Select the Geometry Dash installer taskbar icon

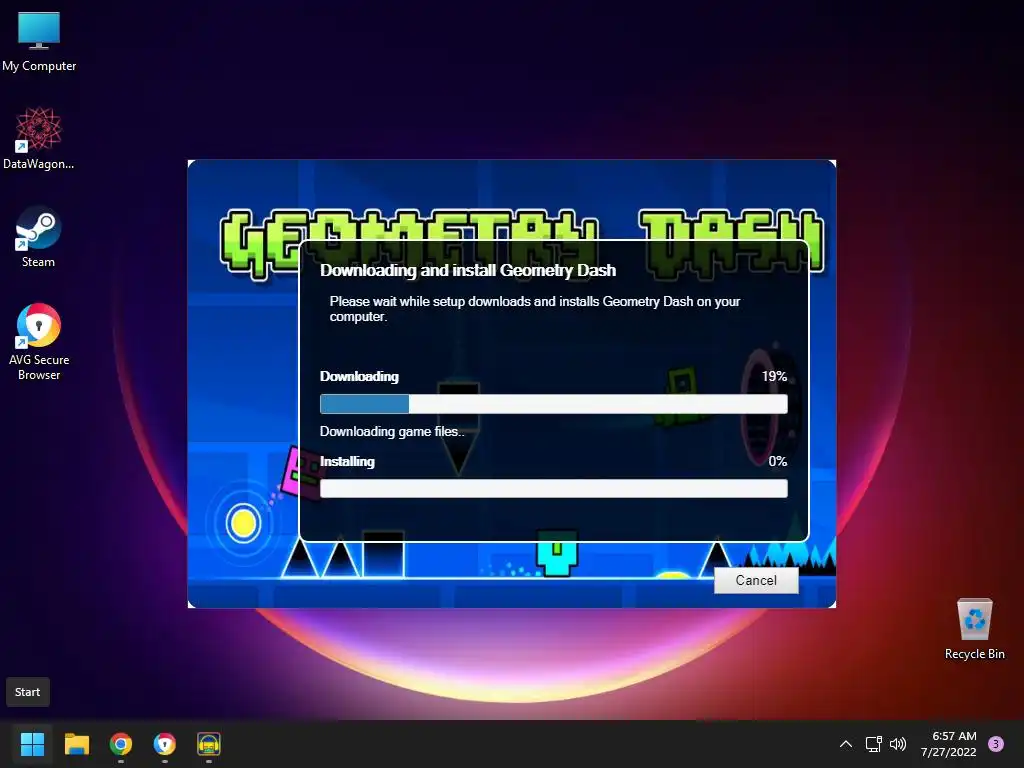209,744
